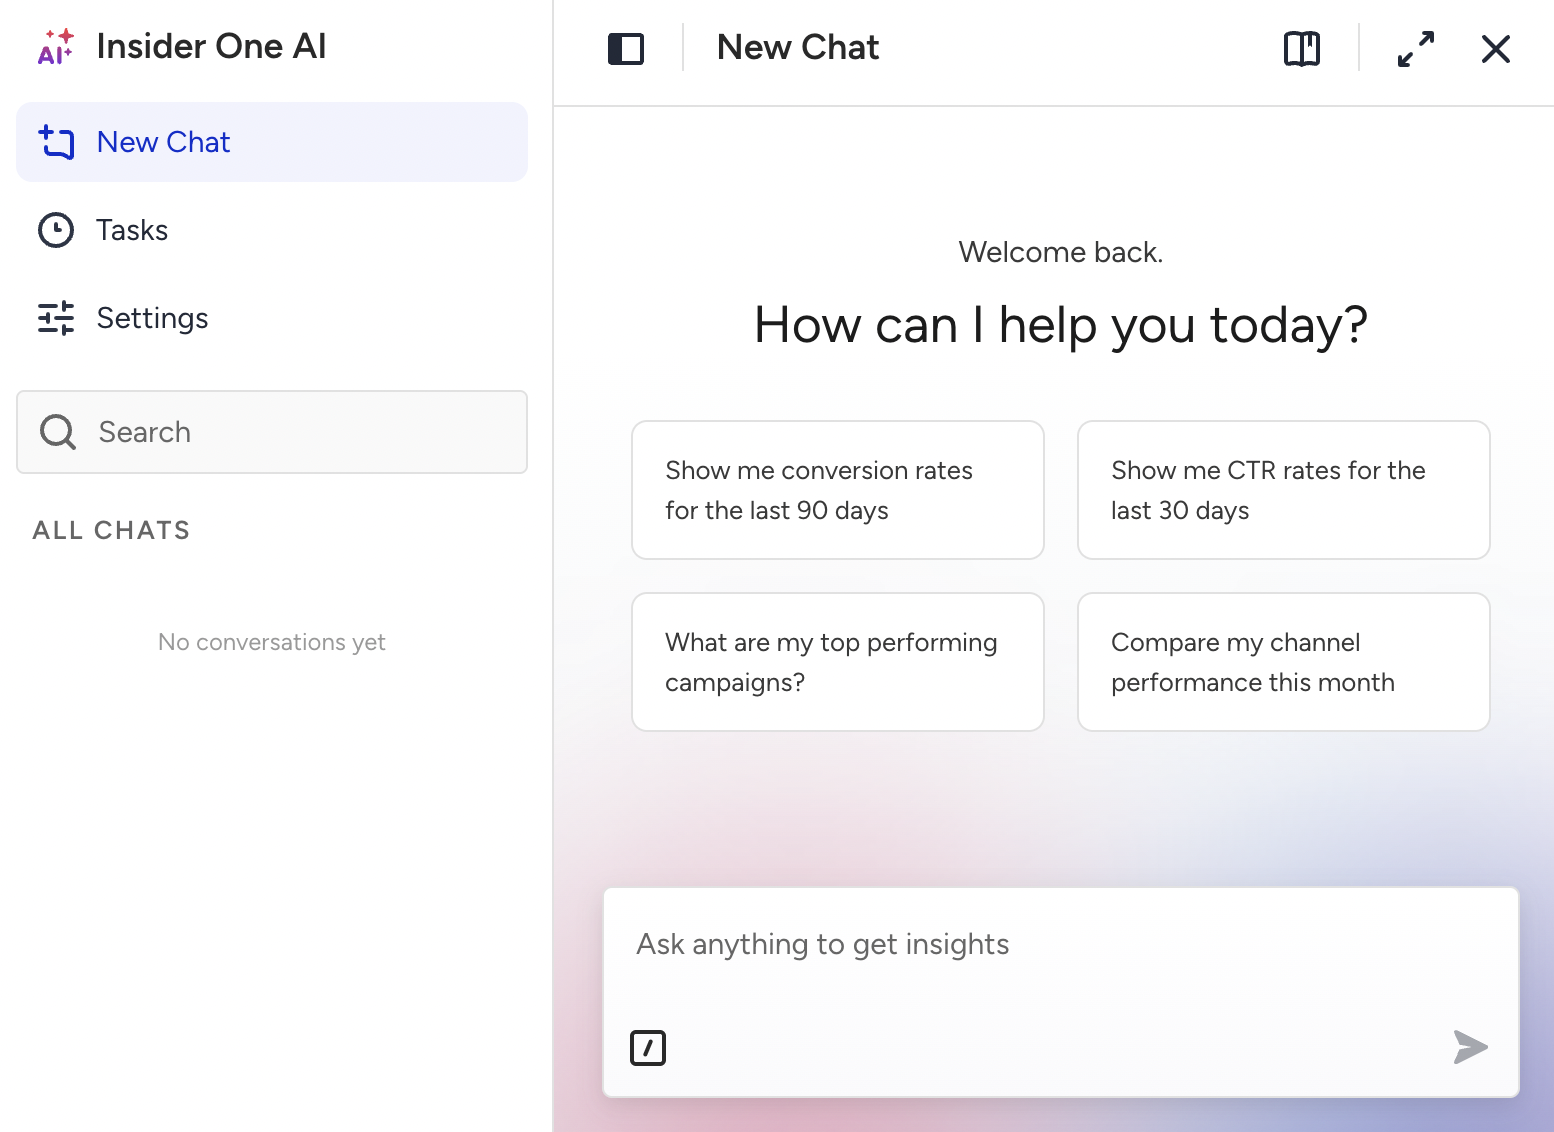
Task: Click the search magnifier icon
Action: 58,432
